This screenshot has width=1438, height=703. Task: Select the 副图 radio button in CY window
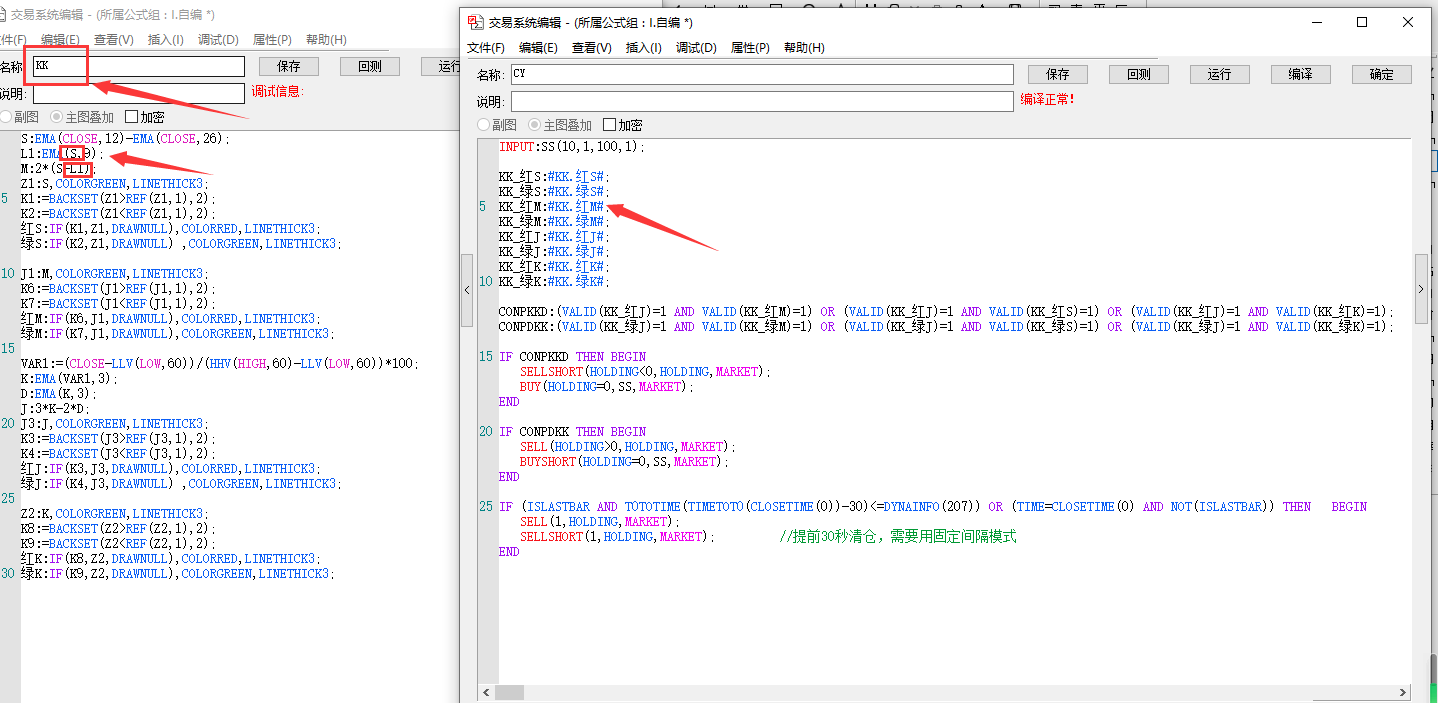click(484, 125)
